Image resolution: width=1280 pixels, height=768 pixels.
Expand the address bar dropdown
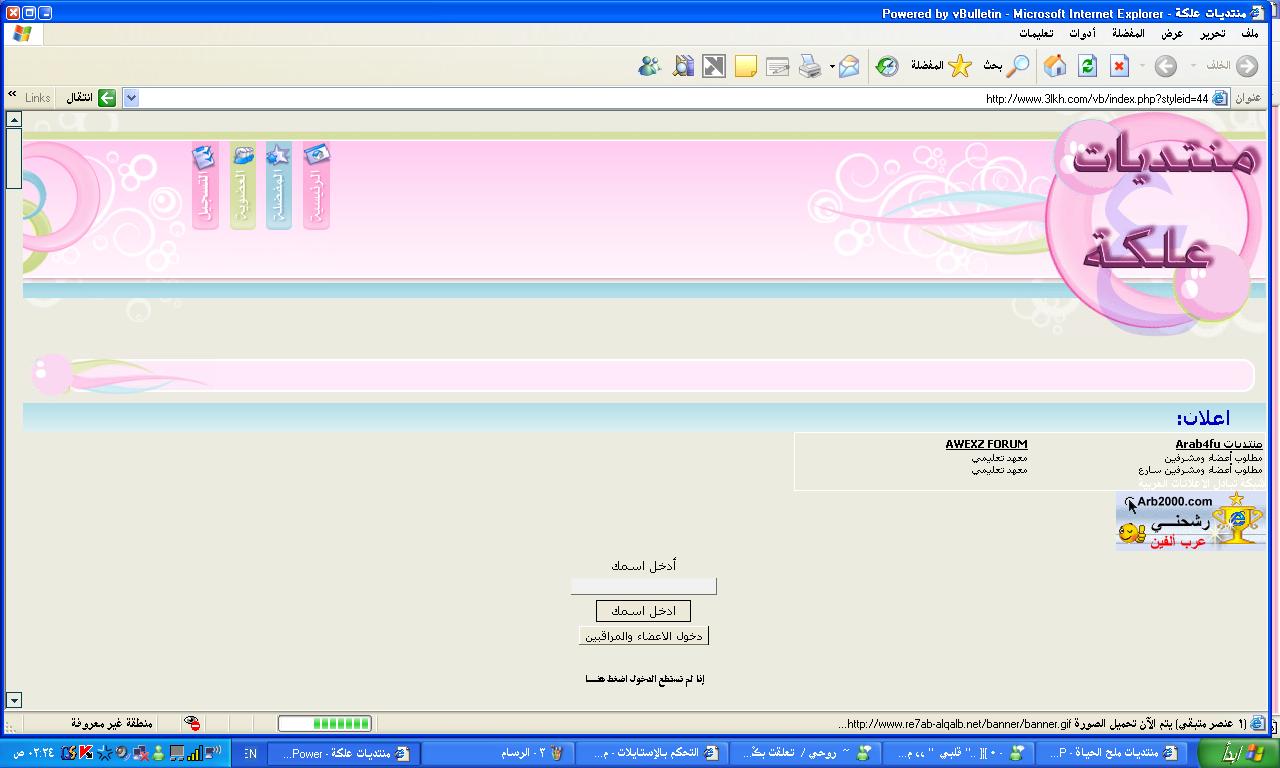click(x=130, y=98)
